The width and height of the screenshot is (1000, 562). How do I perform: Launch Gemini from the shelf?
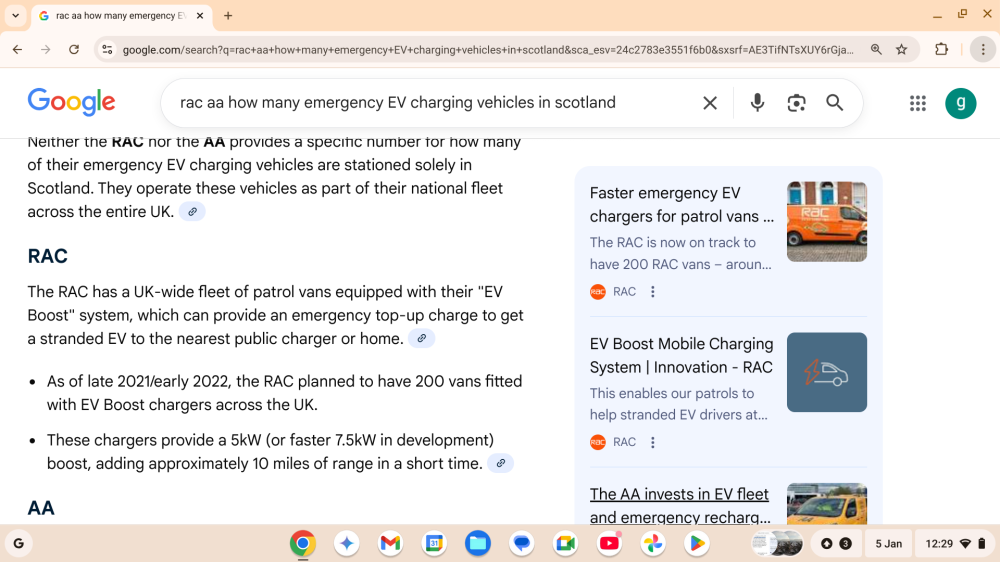click(347, 544)
